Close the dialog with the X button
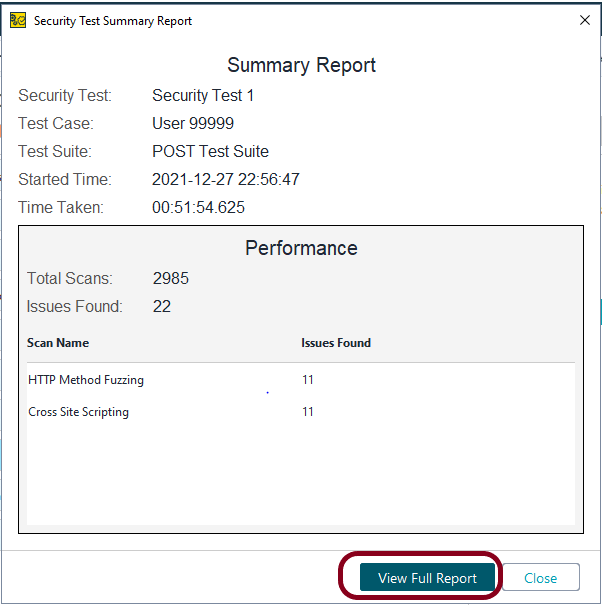602x606 pixels. click(x=584, y=20)
